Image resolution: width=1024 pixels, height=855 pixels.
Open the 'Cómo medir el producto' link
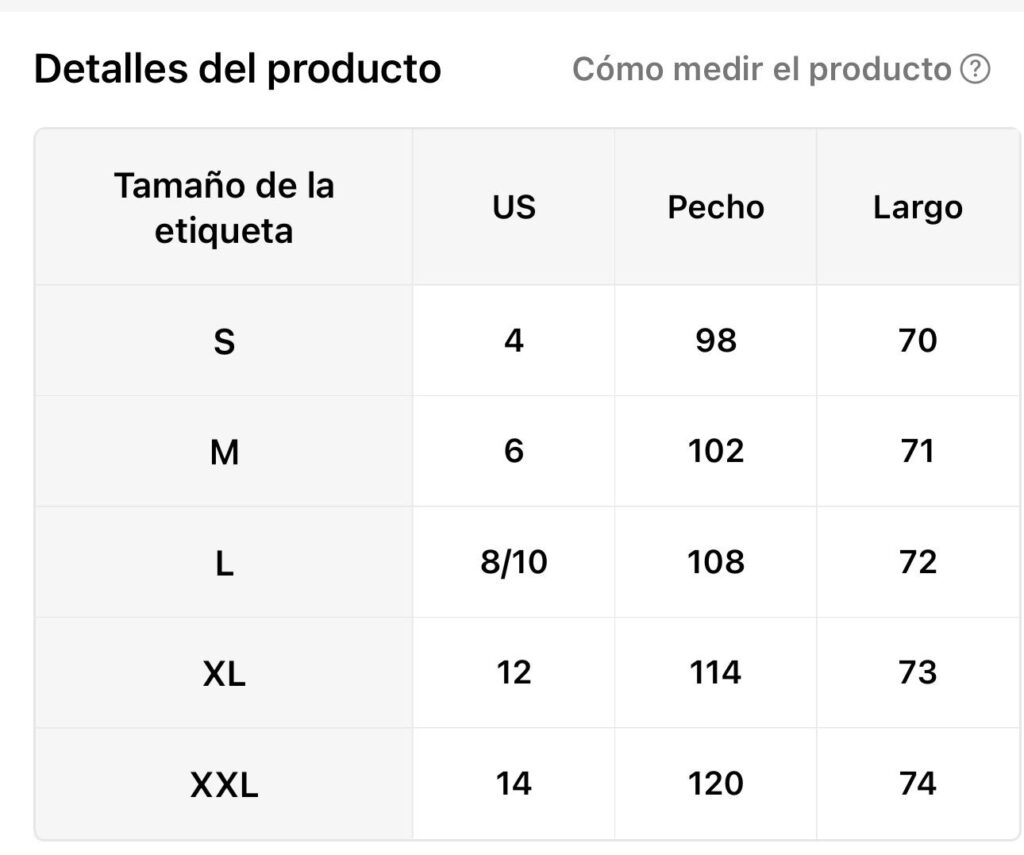(761, 69)
